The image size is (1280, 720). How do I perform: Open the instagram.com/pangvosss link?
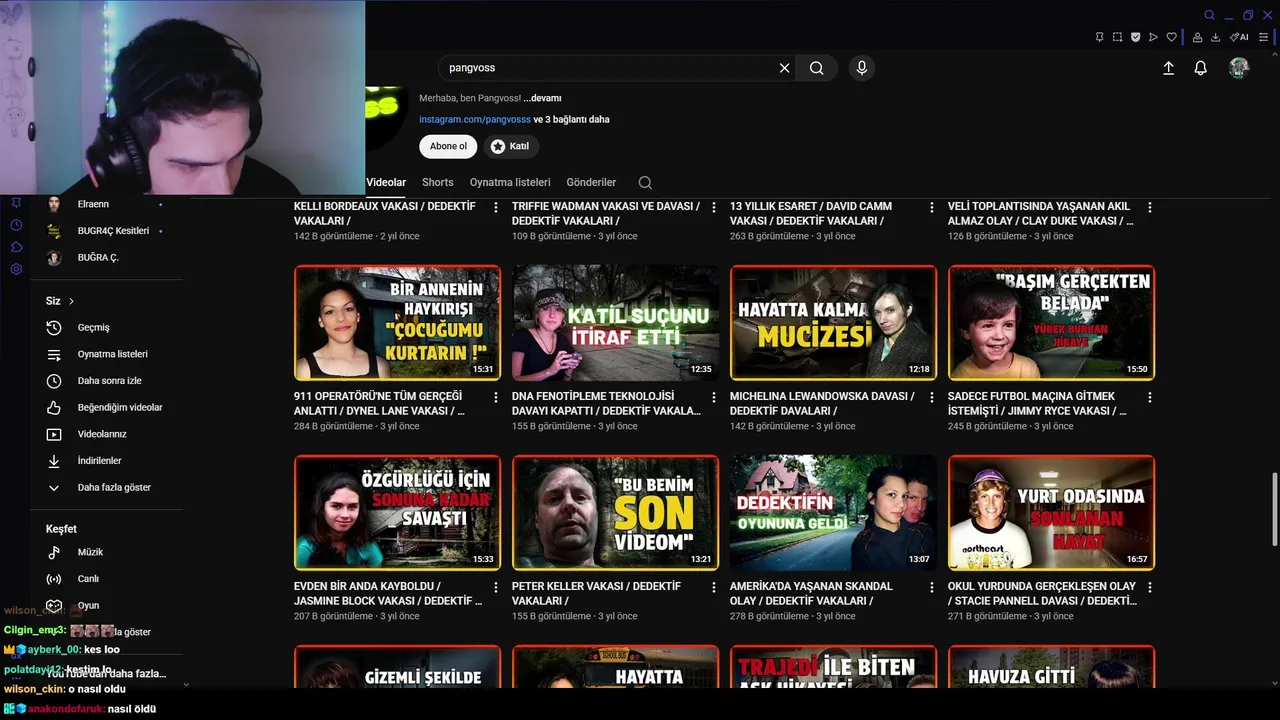(x=475, y=119)
